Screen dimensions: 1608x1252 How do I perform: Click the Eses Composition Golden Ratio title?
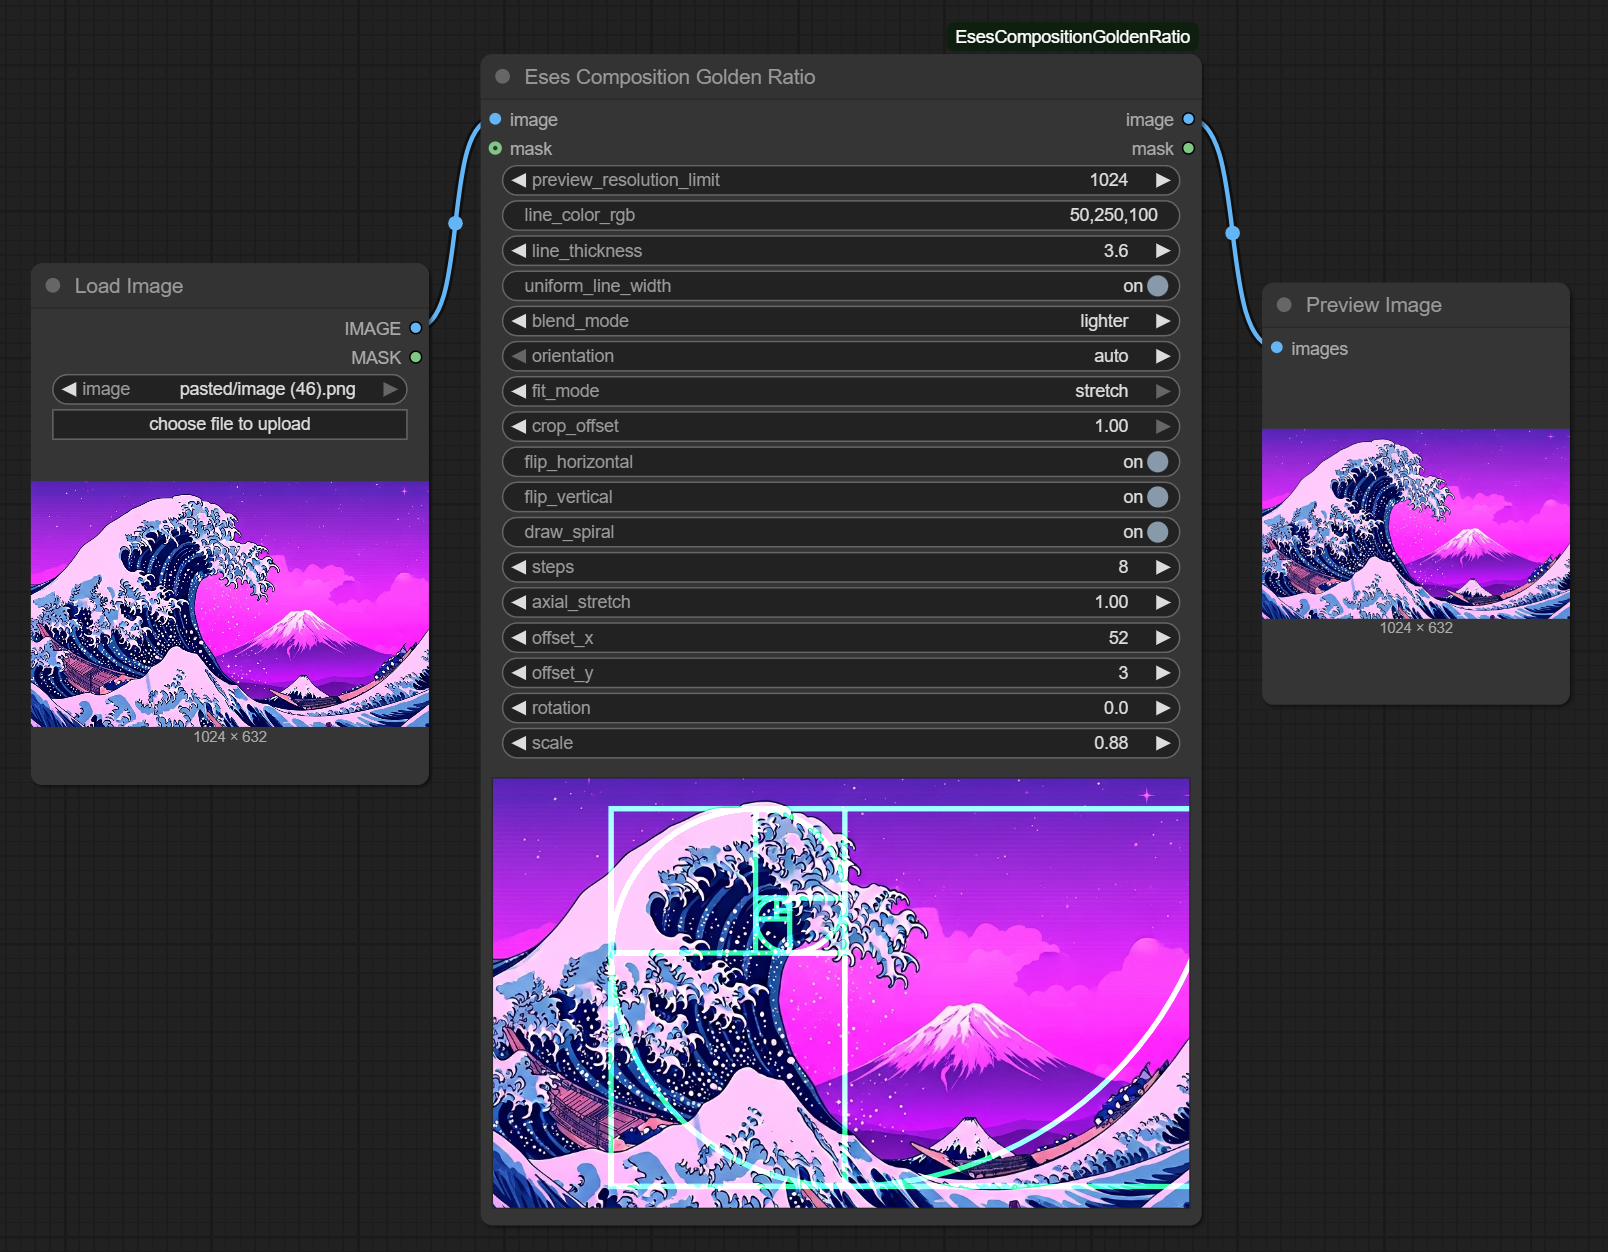click(x=670, y=77)
